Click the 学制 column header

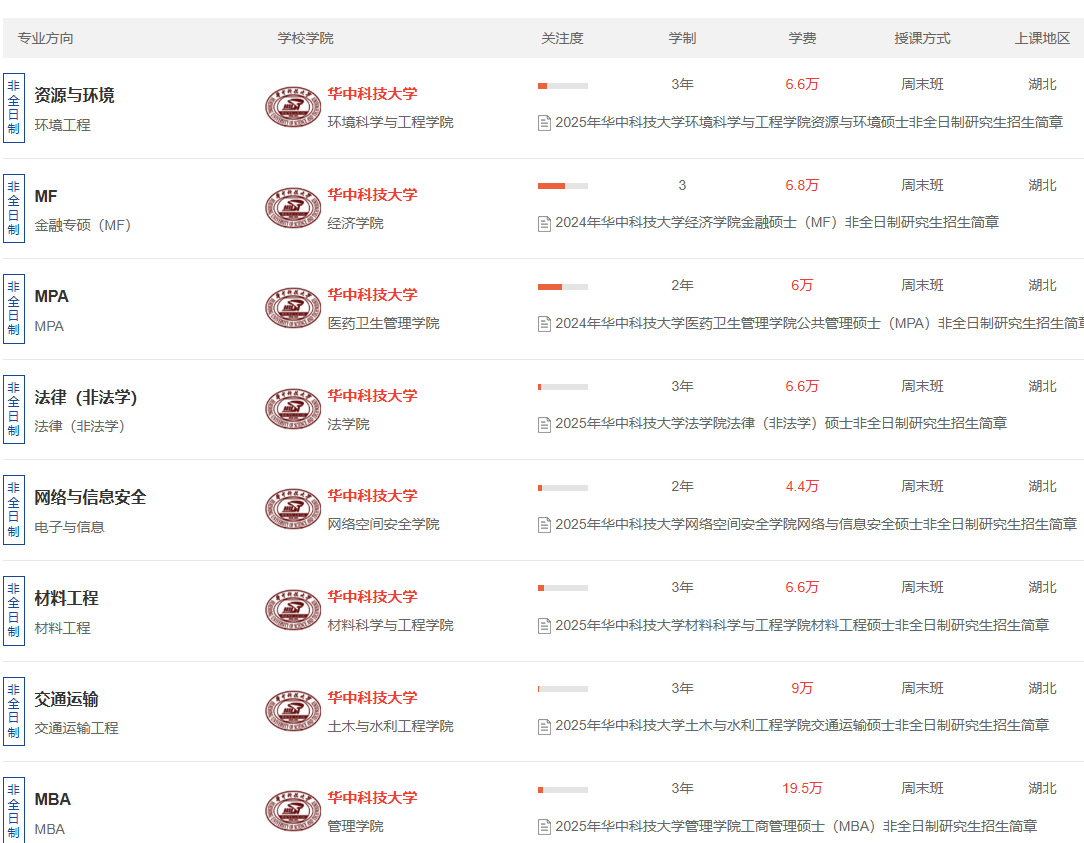coord(682,39)
